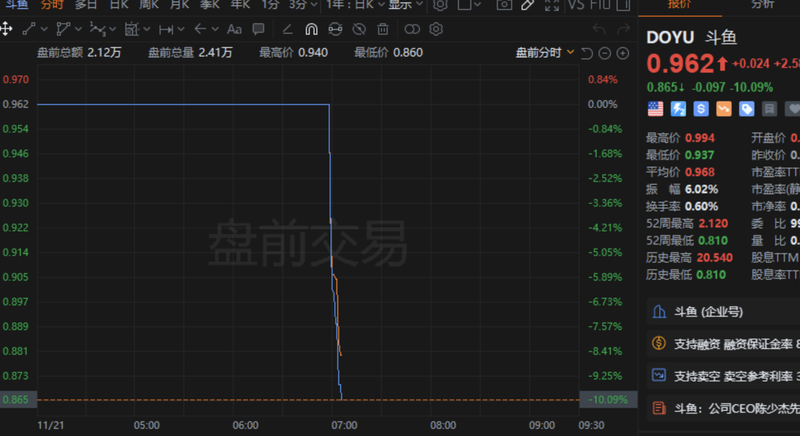Click the 07:00 time axis label
The image size is (800, 436).
coord(344,425)
